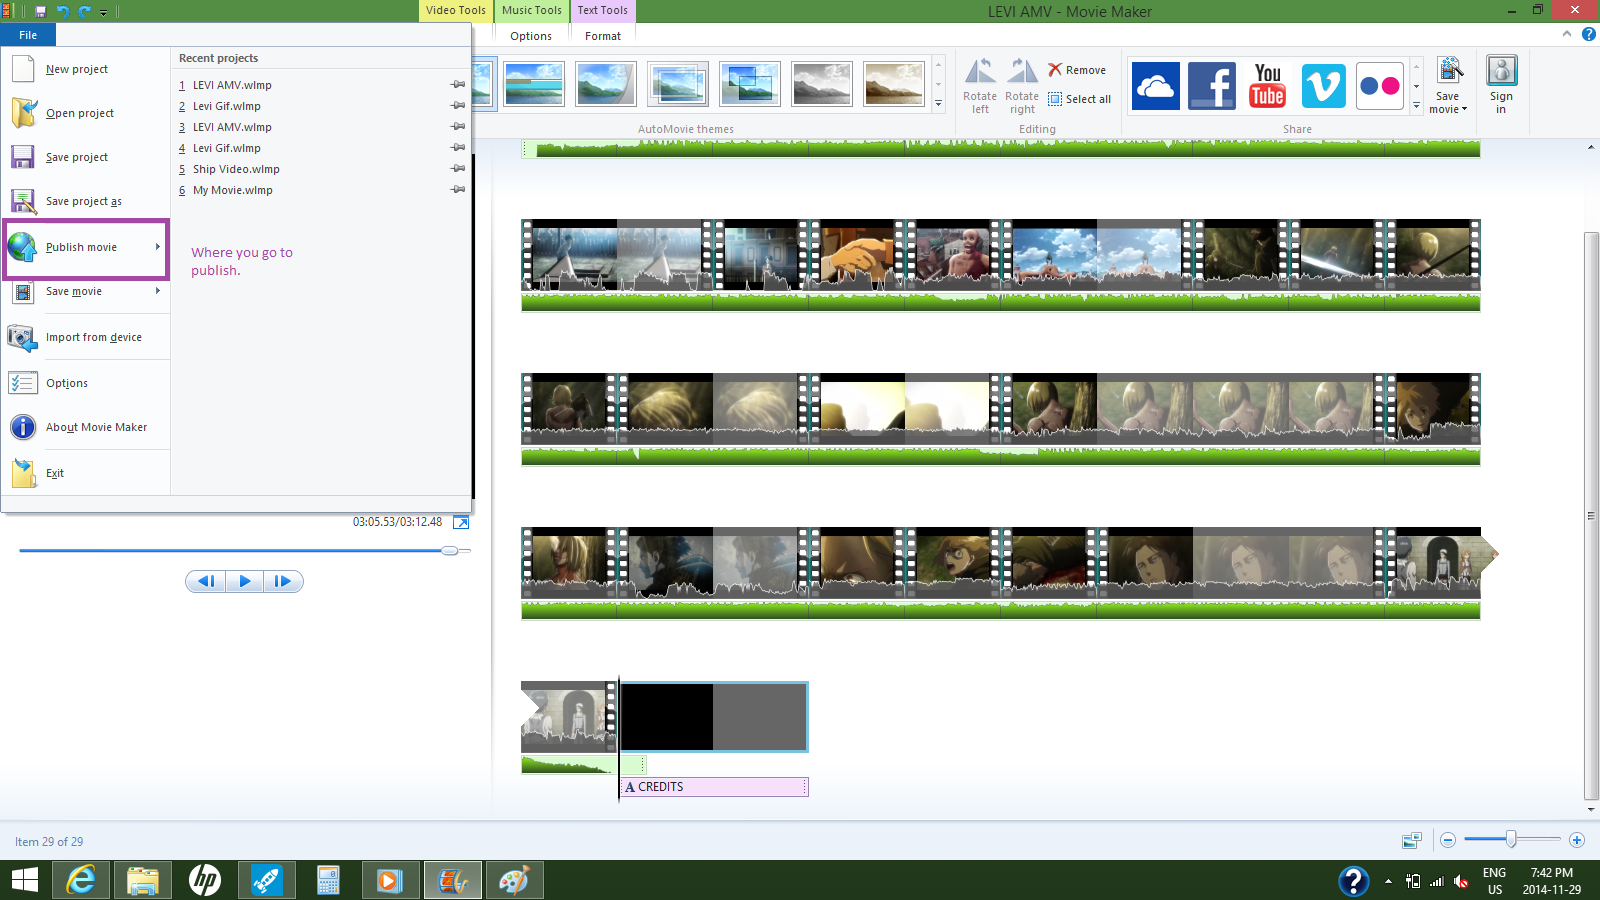Click Select all in Editing group
Image resolution: width=1600 pixels, height=900 pixels.
coord(1079,99)
